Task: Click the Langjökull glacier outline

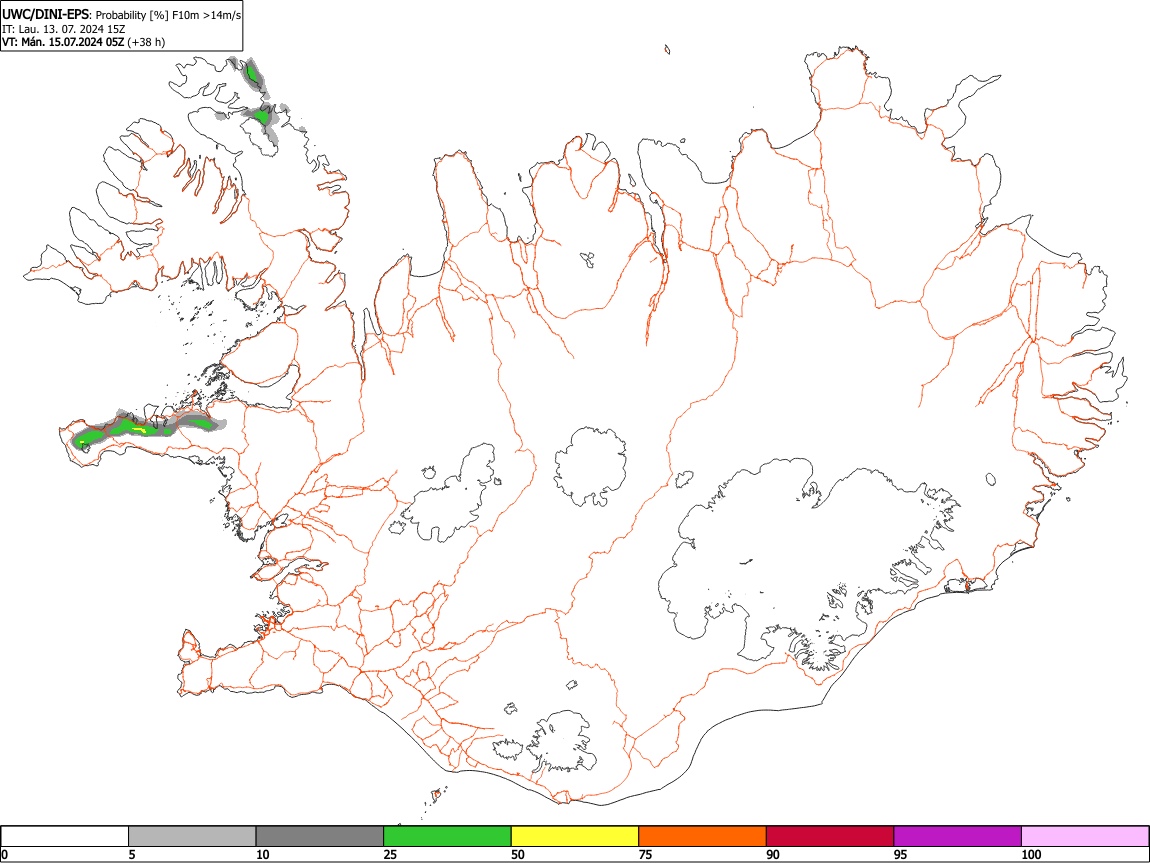Action: 451,495
